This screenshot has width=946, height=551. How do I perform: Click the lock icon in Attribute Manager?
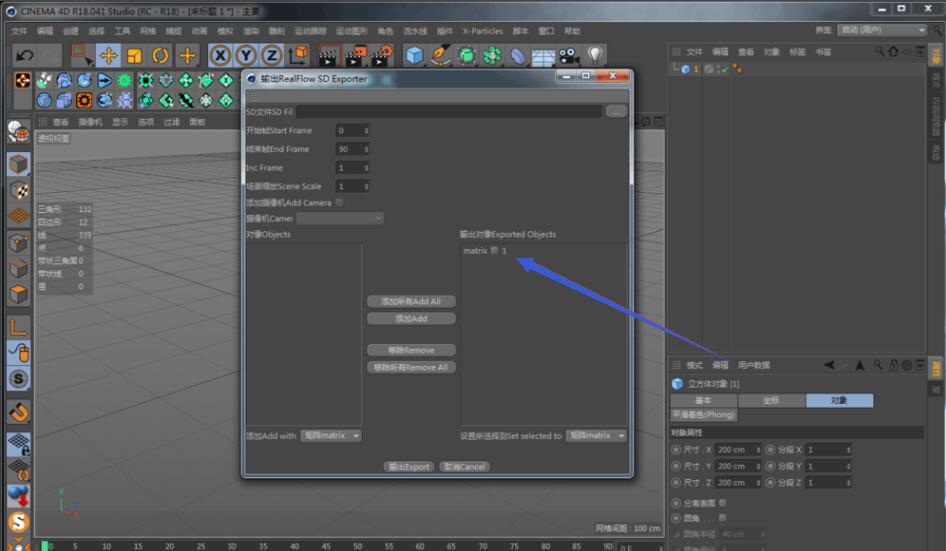point(894,365)
